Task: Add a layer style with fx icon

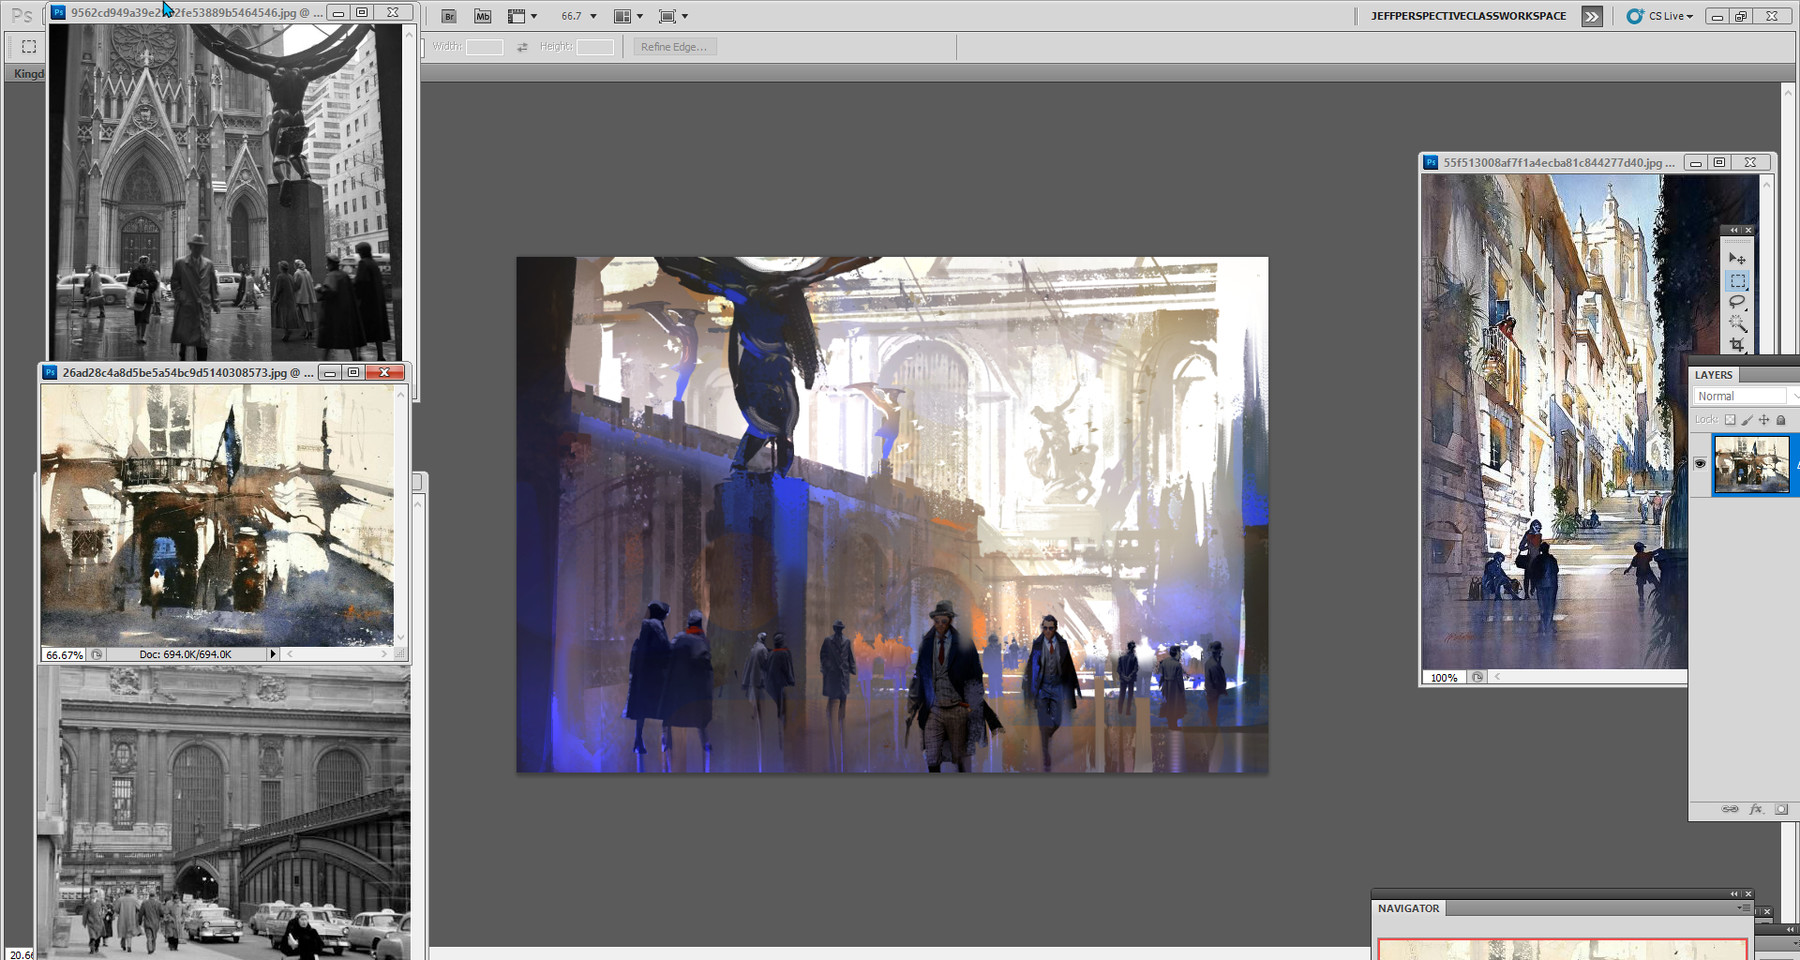Action: coord(1756,809)
